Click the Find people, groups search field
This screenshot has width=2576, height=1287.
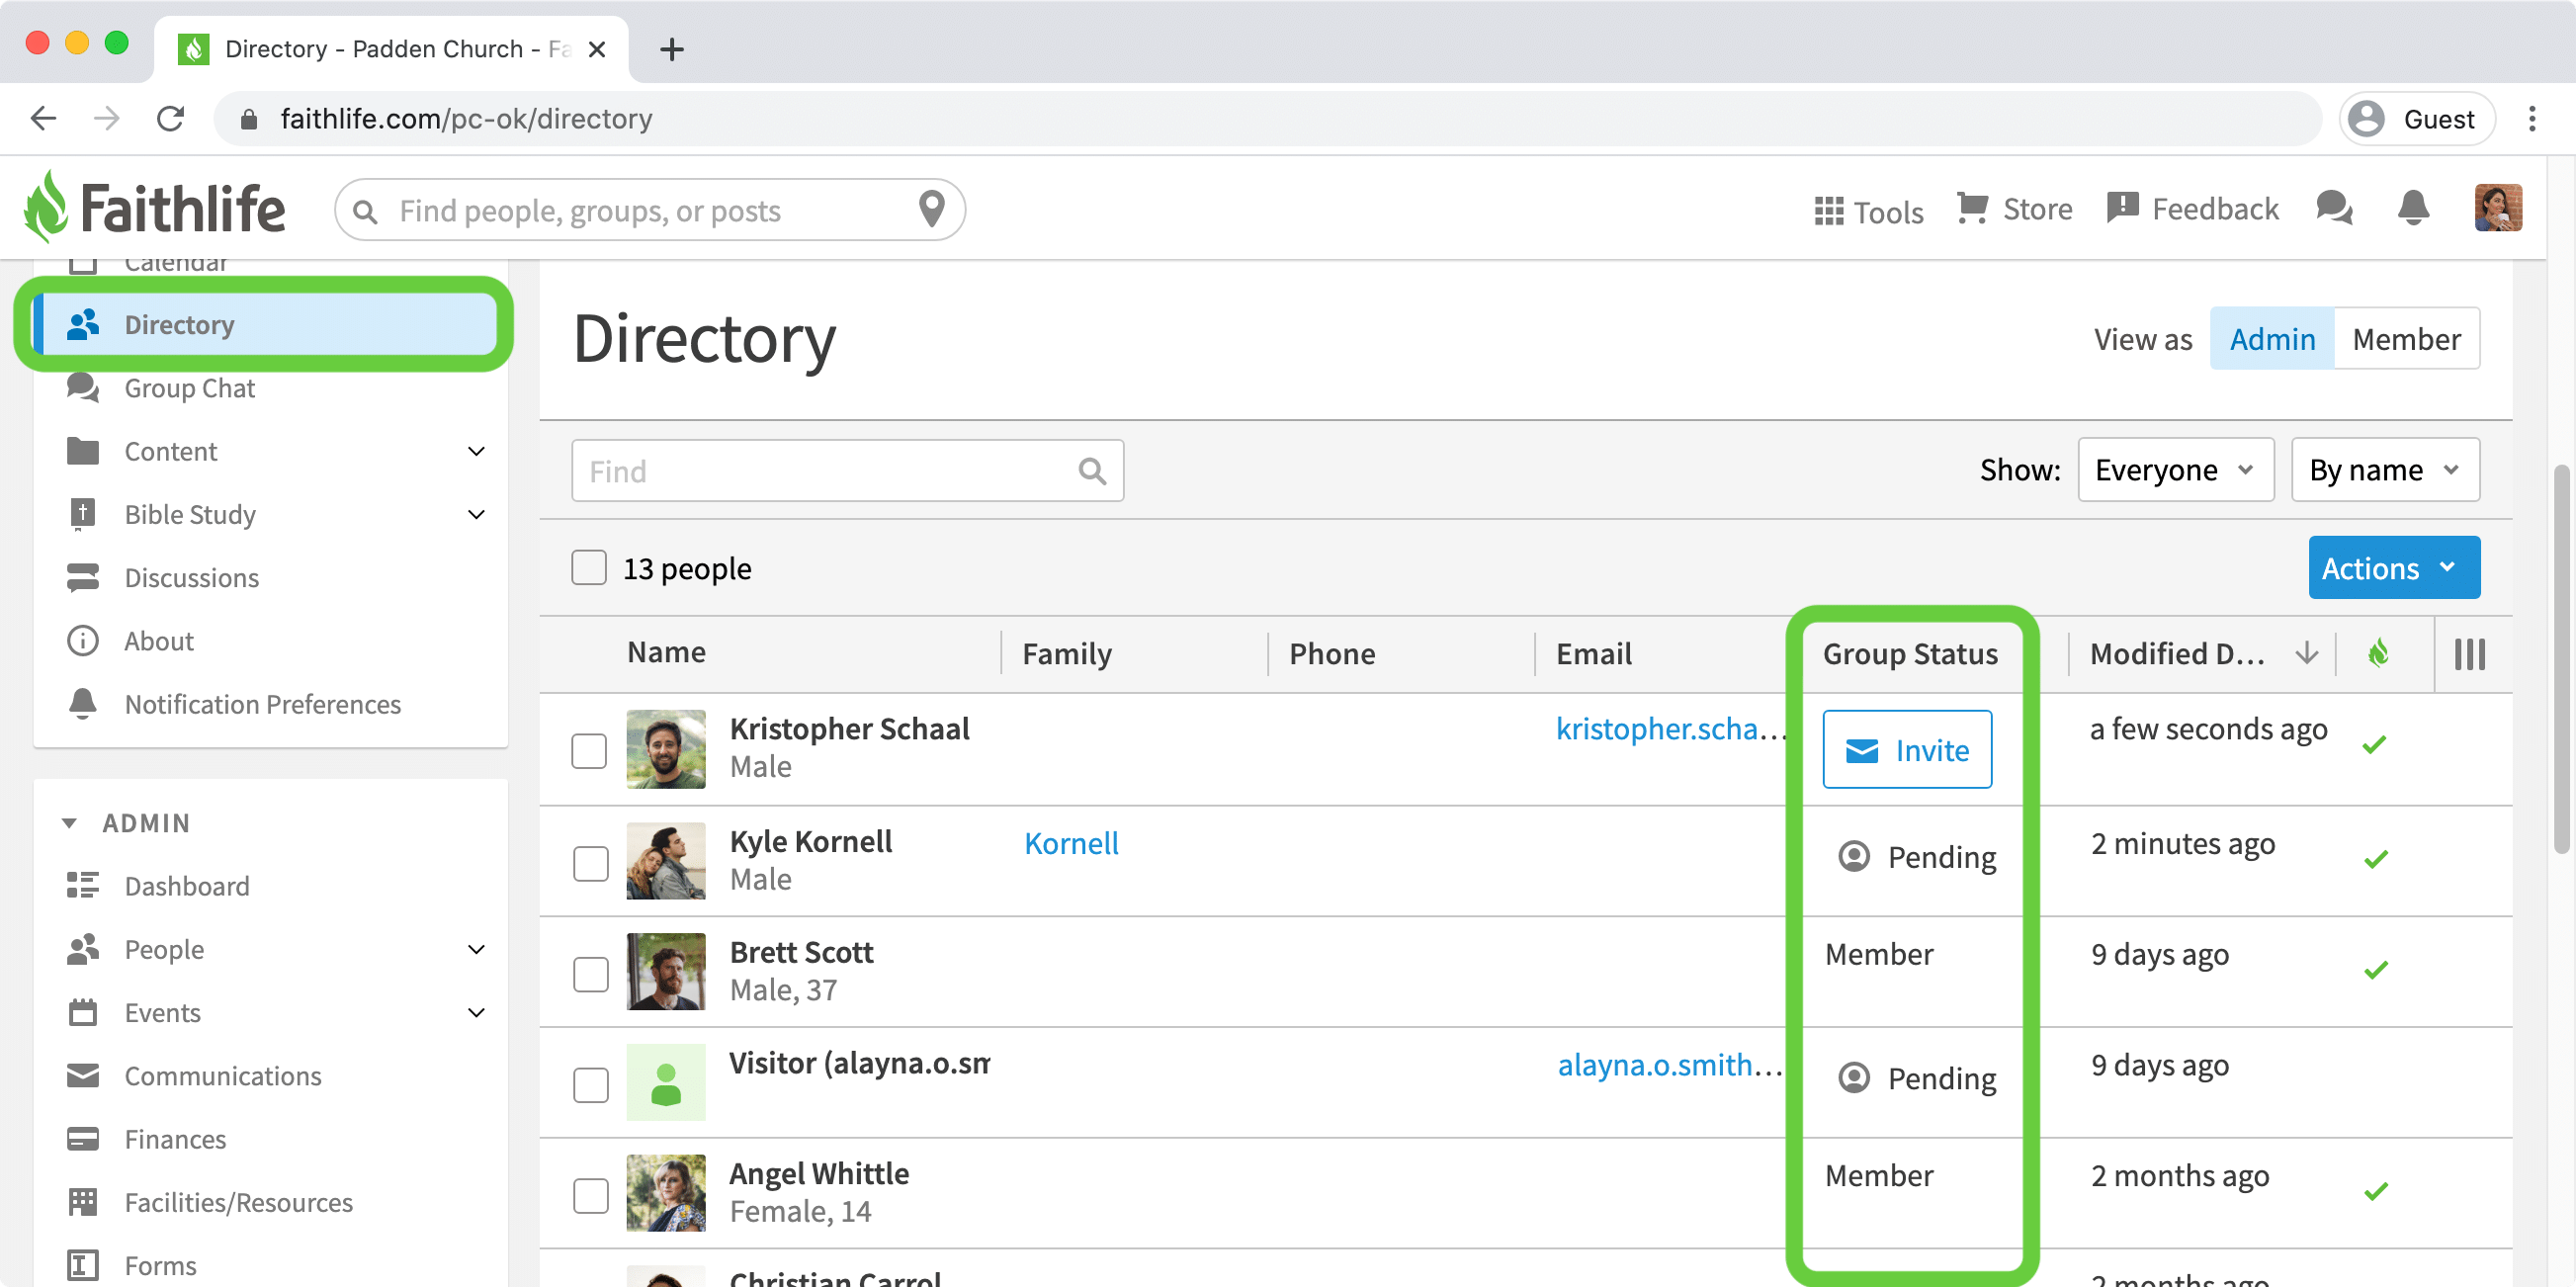pos(650,210)
